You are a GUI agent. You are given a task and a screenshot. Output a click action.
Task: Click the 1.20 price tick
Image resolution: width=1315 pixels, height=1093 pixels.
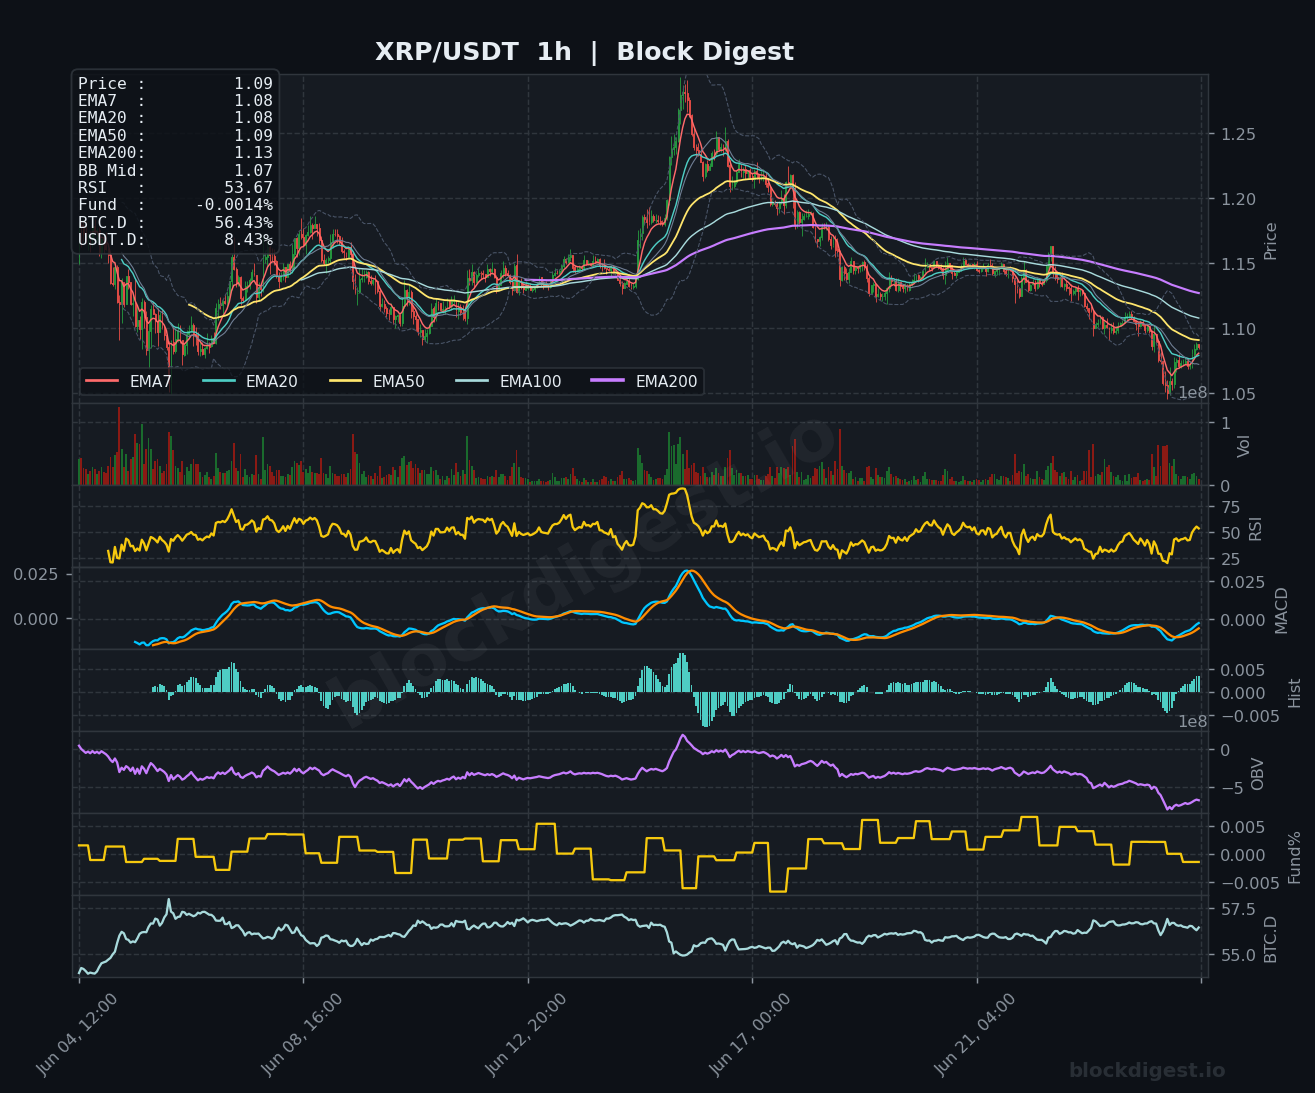1238,199
